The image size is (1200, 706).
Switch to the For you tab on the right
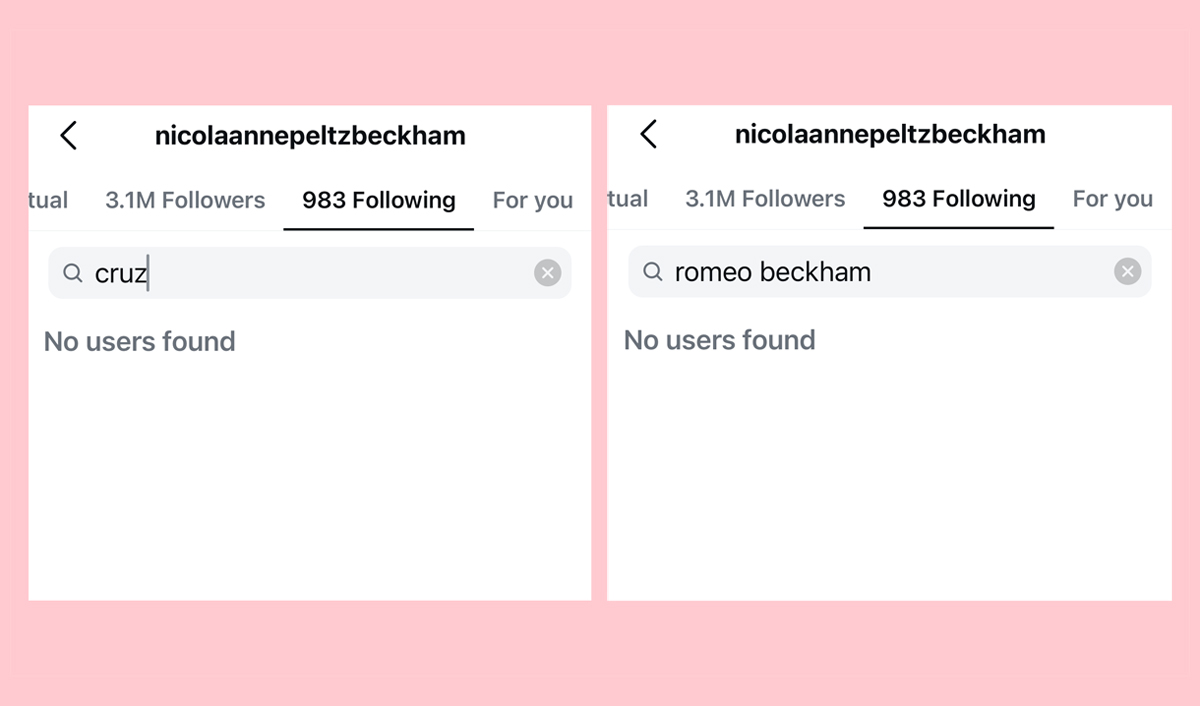pos(1112,199)
